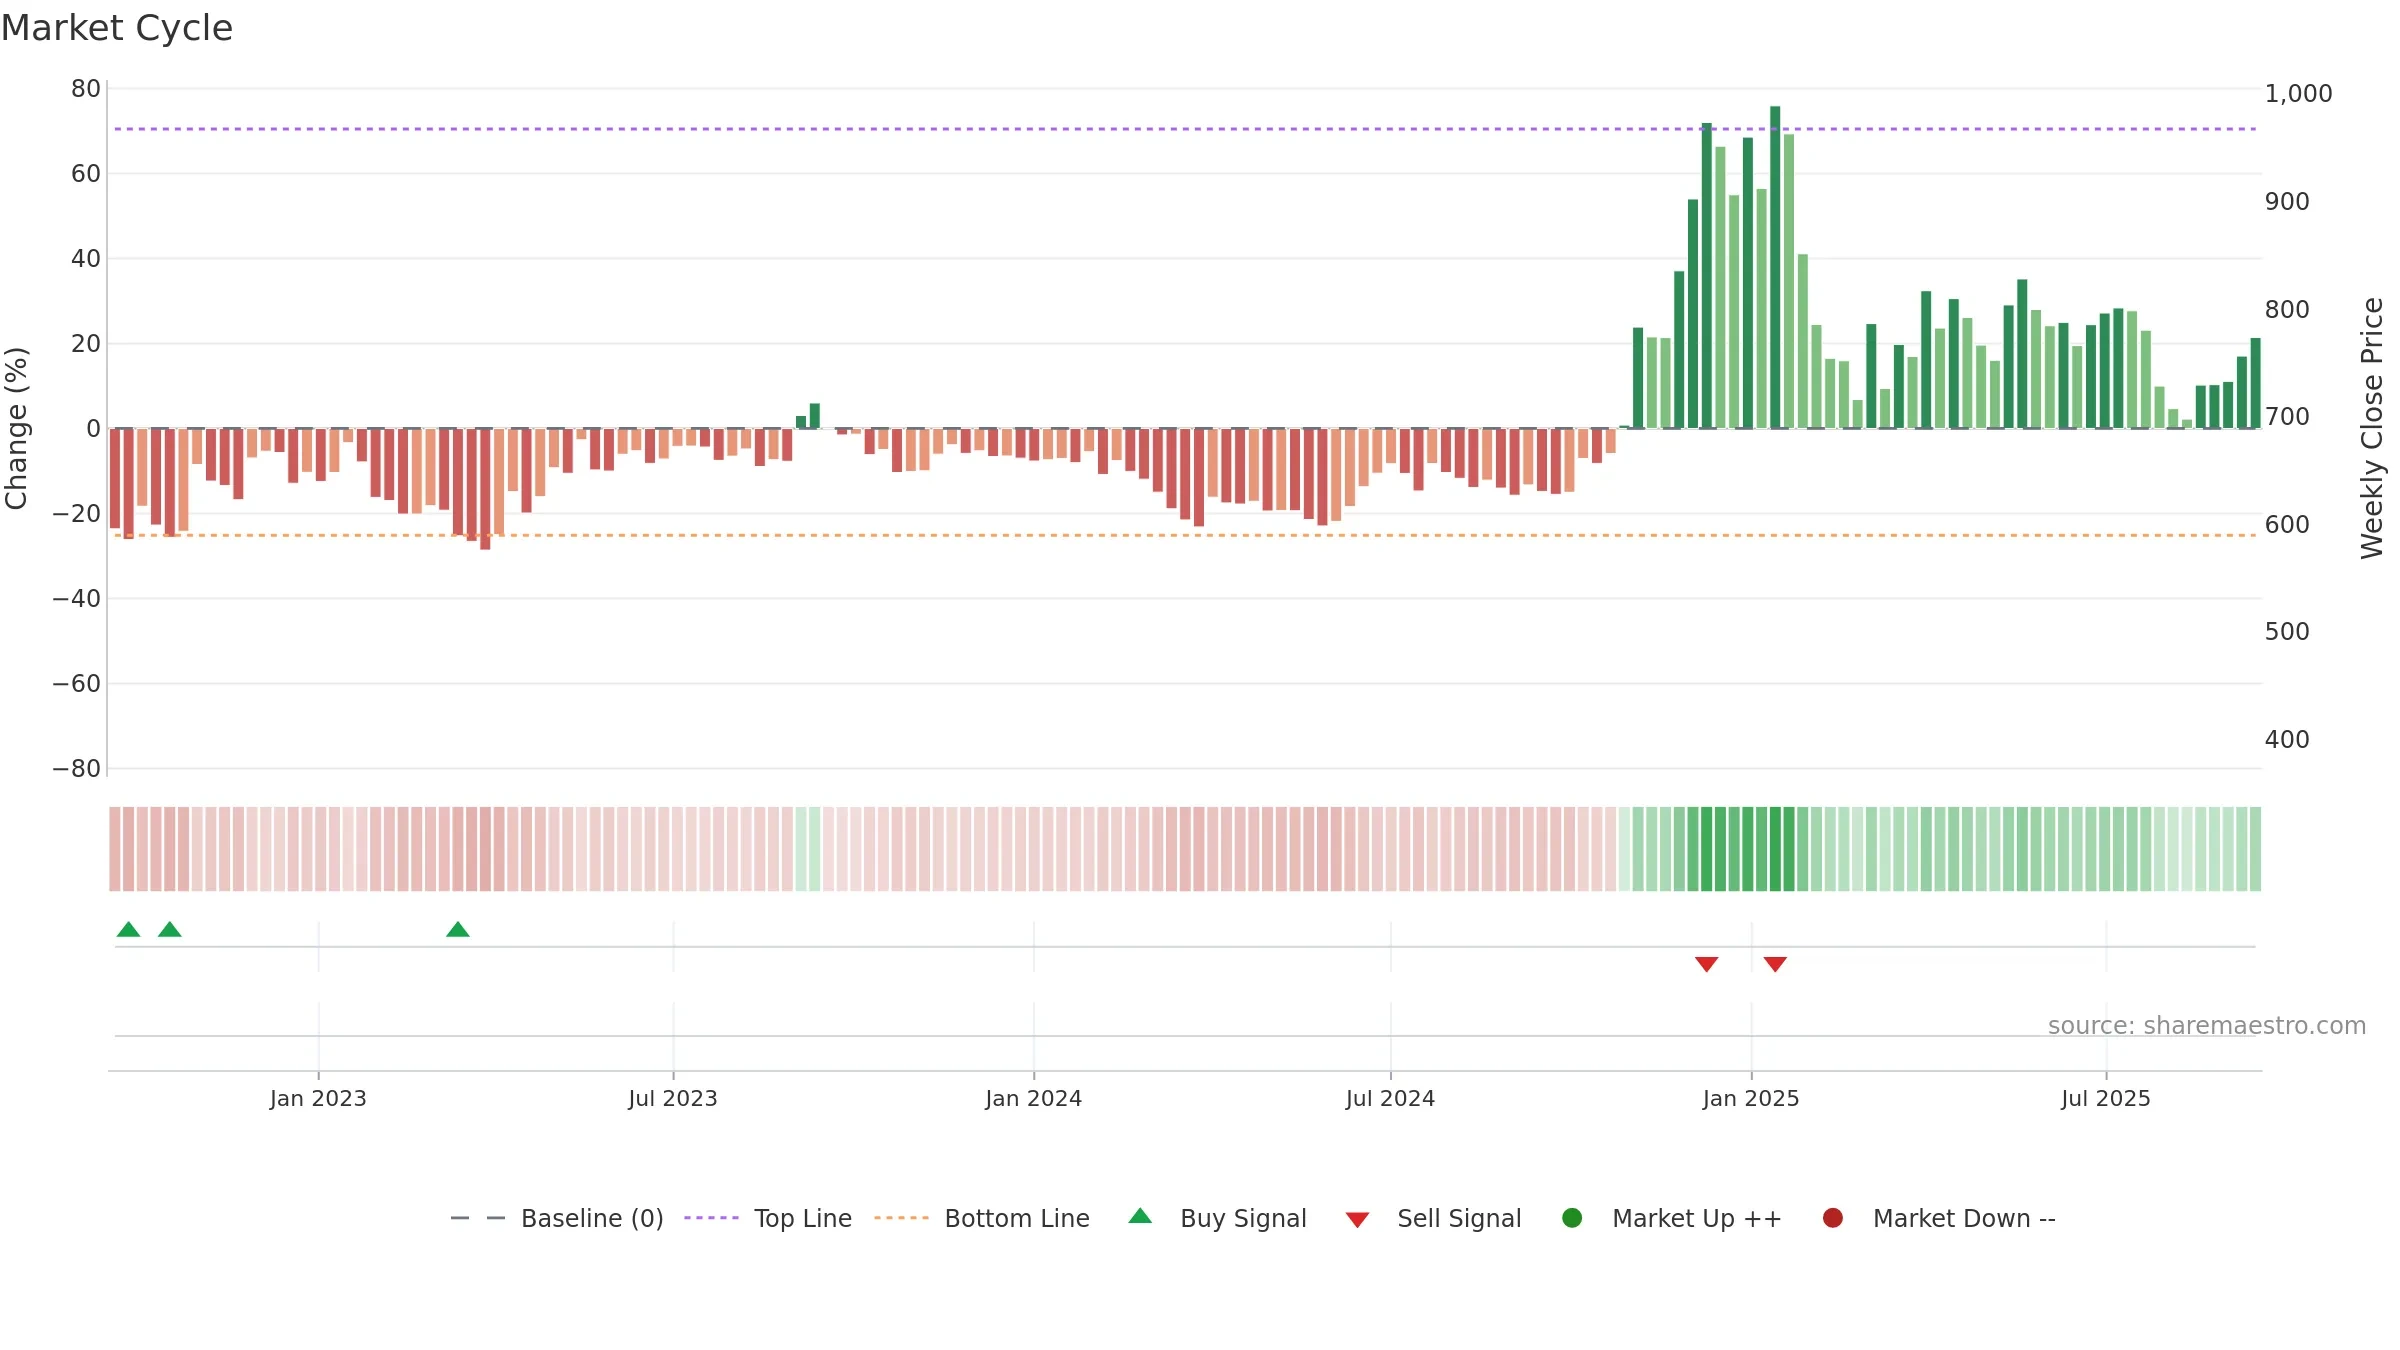Click the Jul 2024 axis label
This screenshot has height=1350, width=2400.
[x=1390, y=1098]
